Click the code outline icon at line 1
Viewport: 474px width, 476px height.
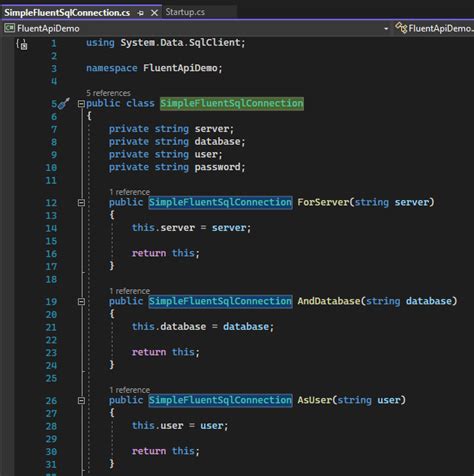tap(22, 44)
